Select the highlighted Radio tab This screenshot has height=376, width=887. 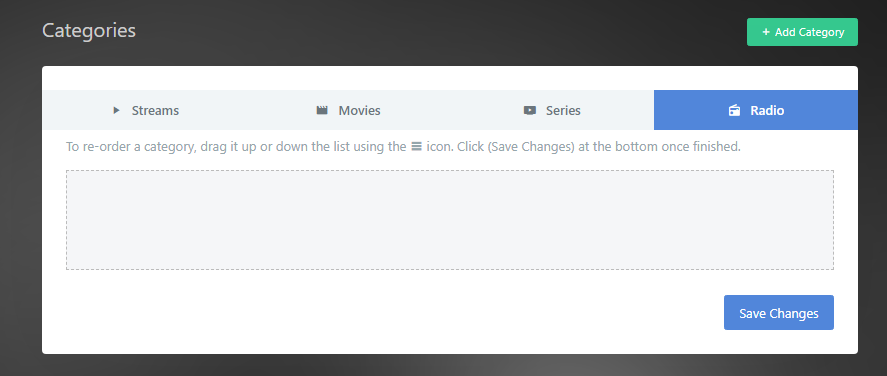pyautogui.click(x=756, y=110)
